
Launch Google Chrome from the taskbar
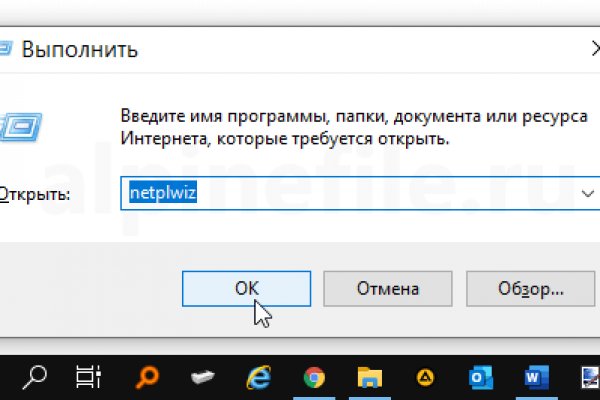click(314, 377)
